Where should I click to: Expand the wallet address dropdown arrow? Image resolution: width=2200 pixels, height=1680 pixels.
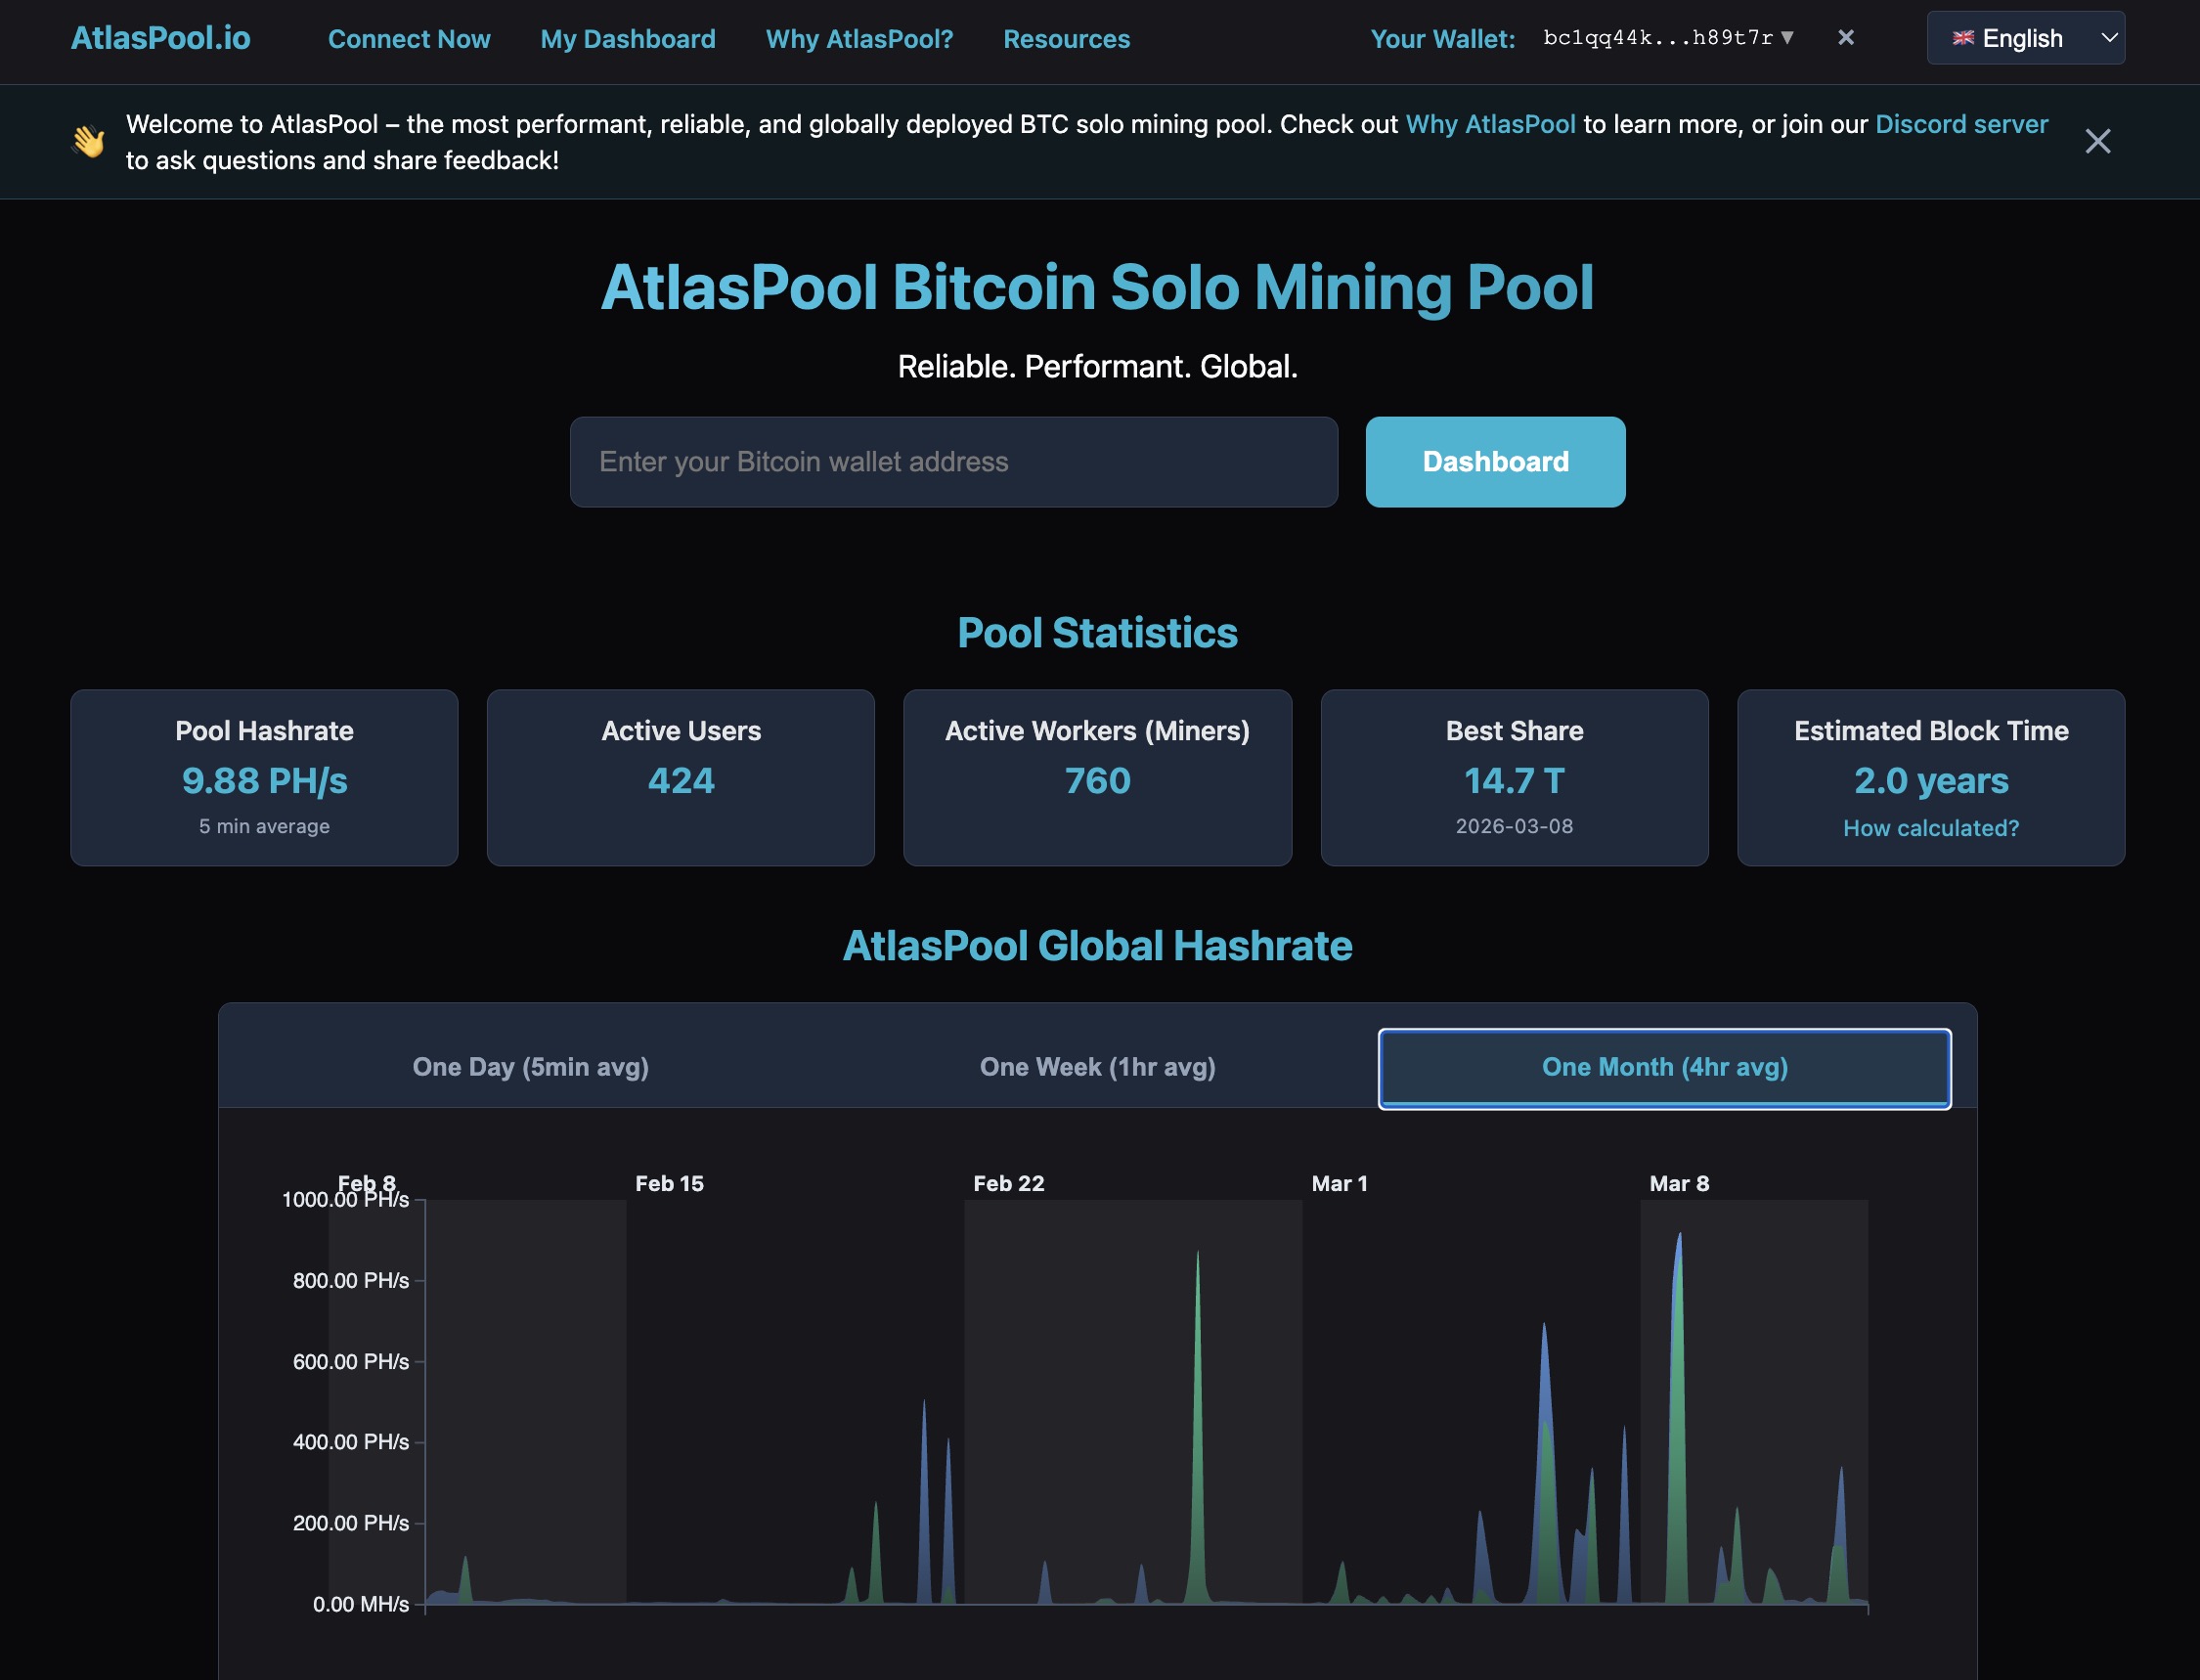(x=1787, y=38)
